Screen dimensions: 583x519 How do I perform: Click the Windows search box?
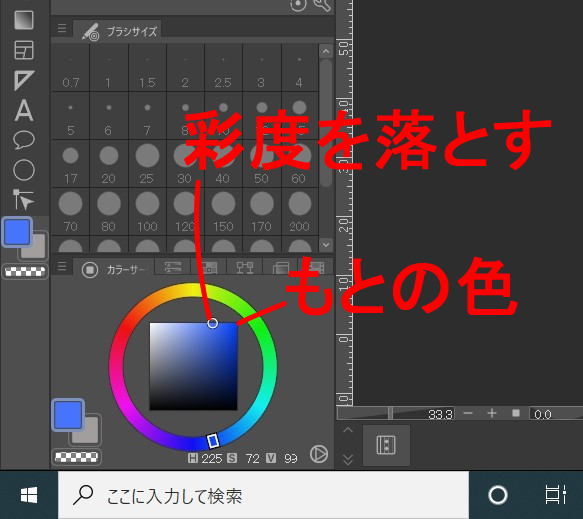pyautogui.click(x=263, y=495)
